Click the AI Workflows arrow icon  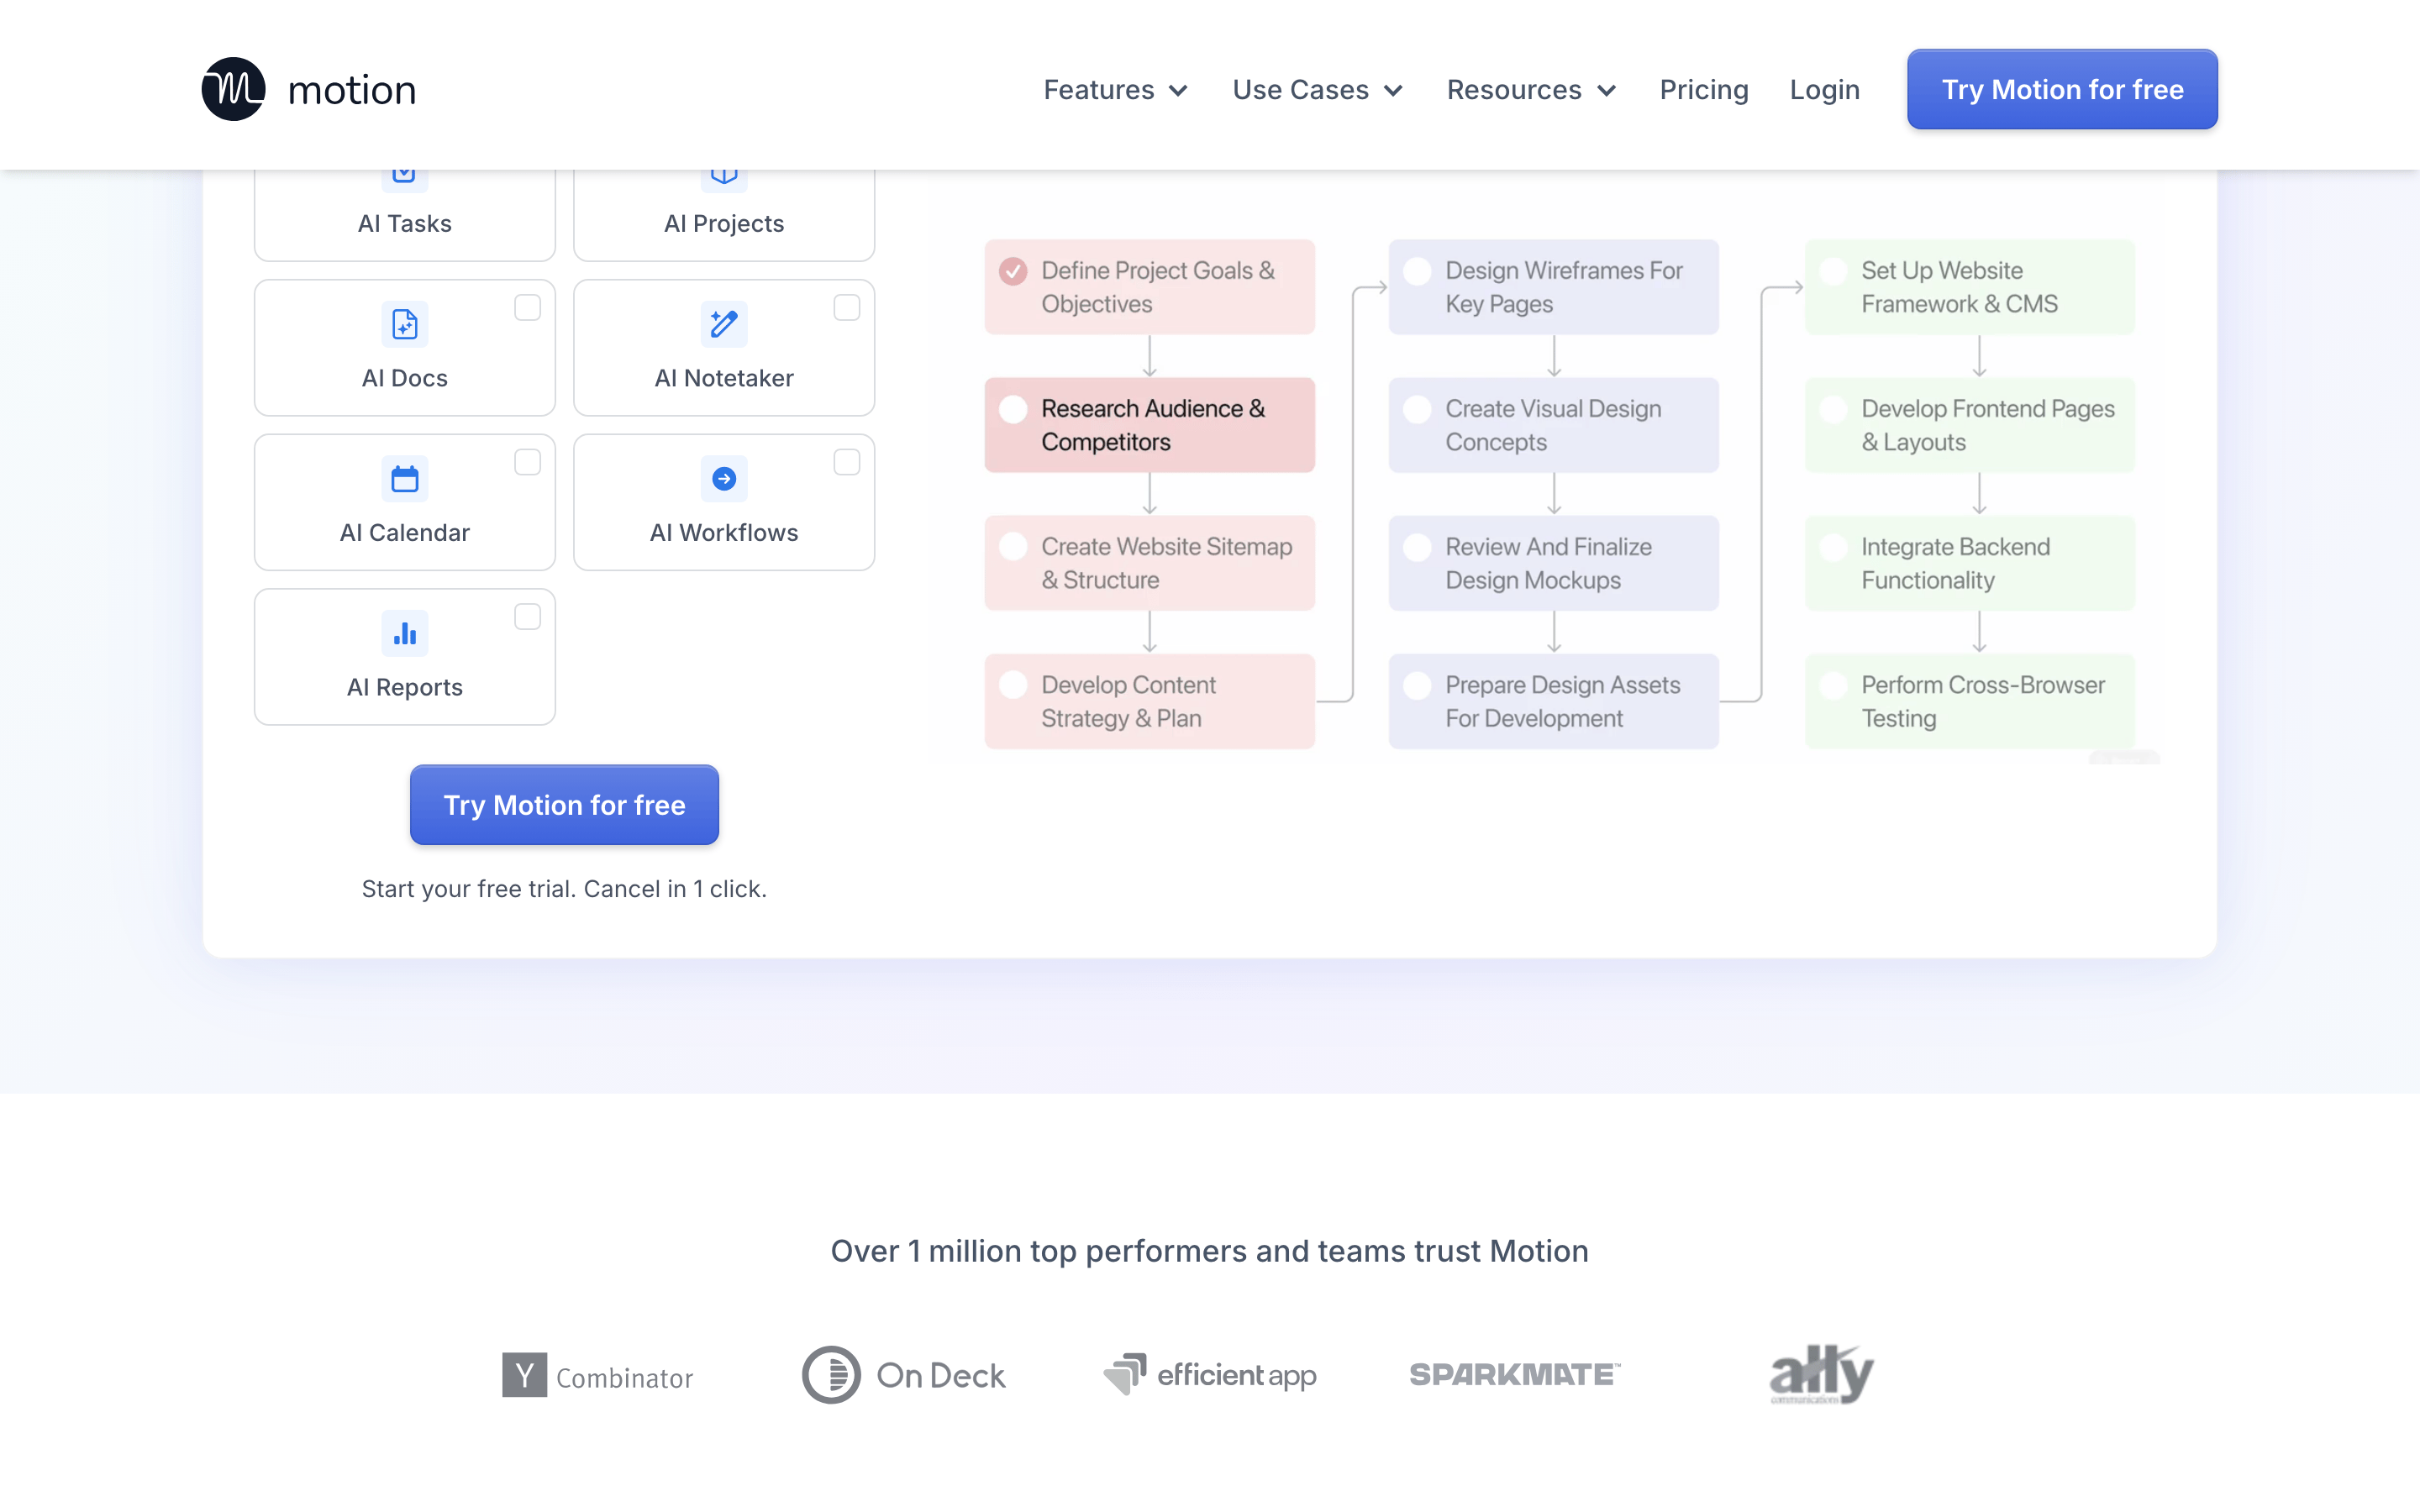[724, 479]
